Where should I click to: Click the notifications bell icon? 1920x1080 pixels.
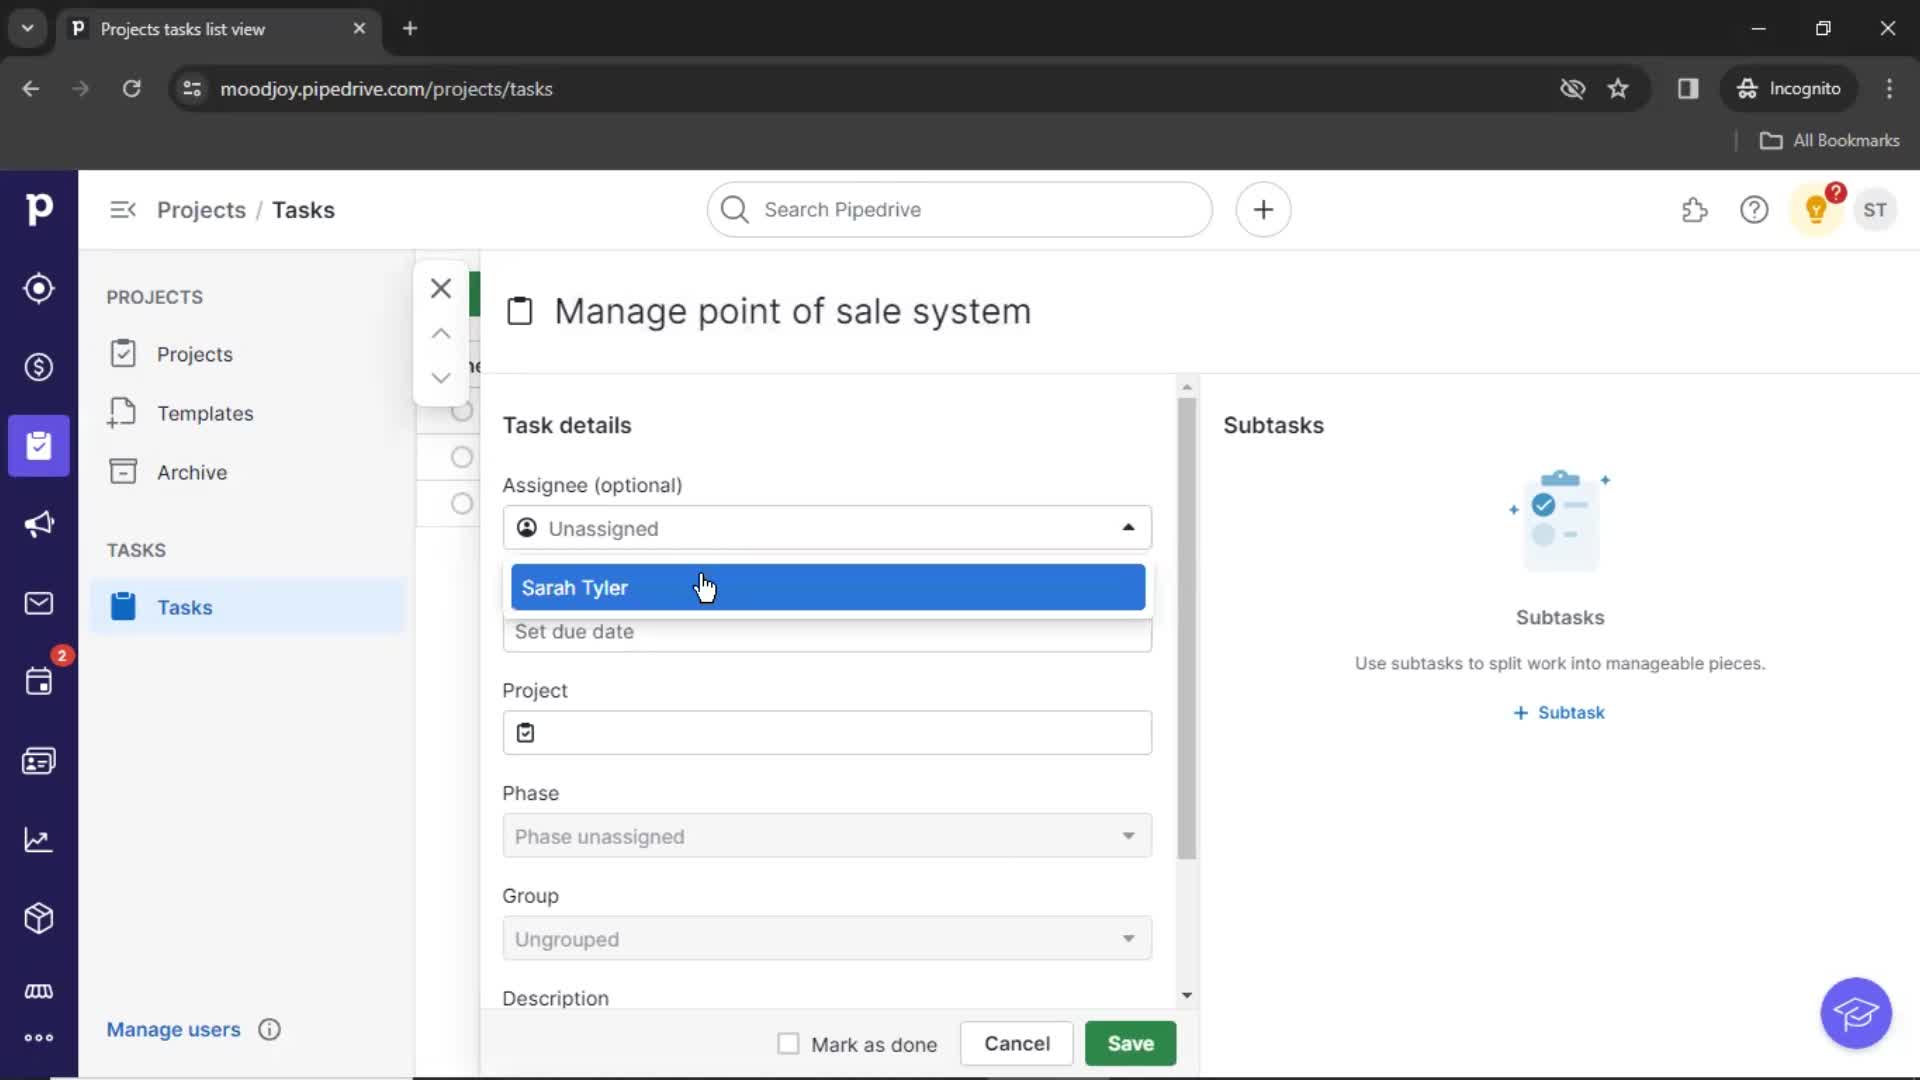point(1817,210)
